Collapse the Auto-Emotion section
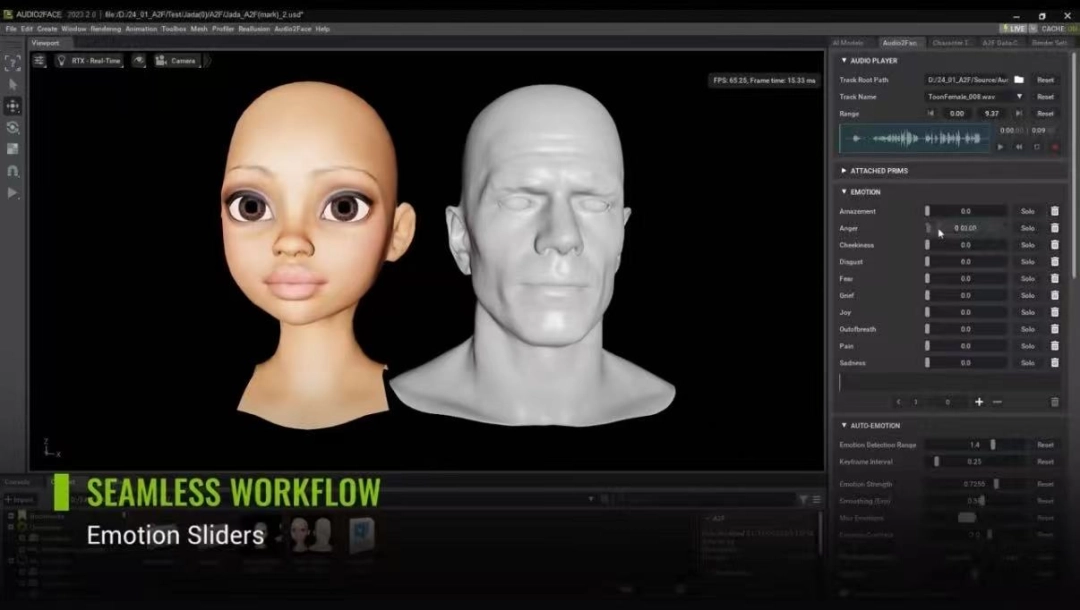The height and width of the screenshot is (610, 1080). pyautogui.click(x=844, y=425)
